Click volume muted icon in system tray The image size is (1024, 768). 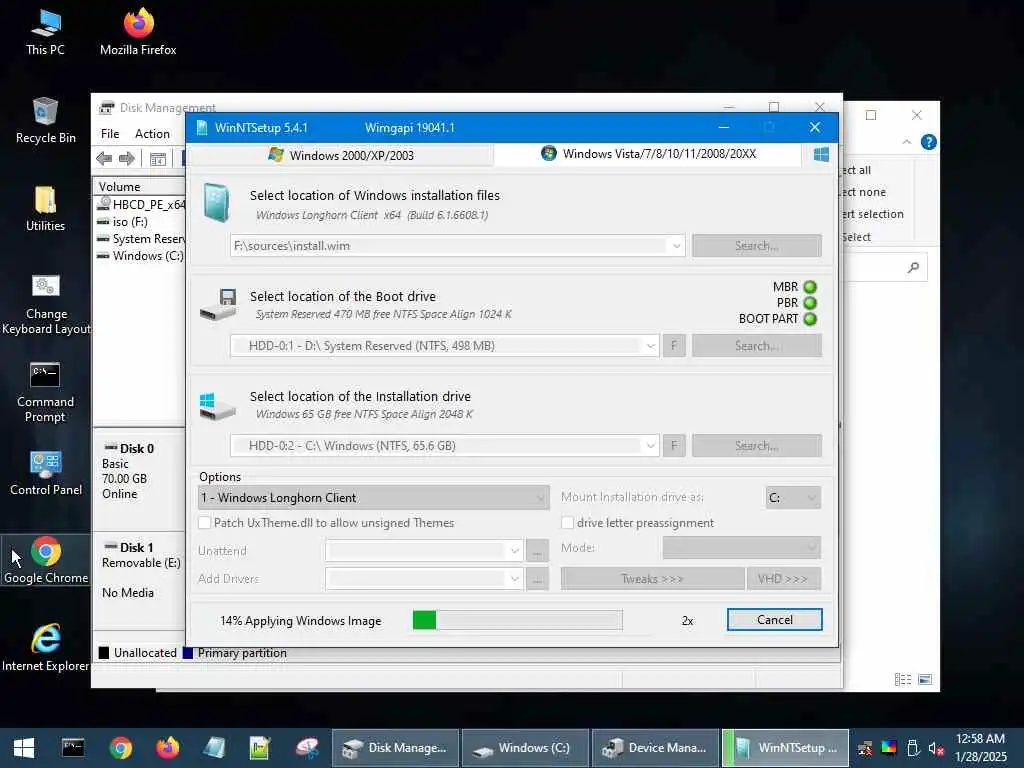(936, 749)
